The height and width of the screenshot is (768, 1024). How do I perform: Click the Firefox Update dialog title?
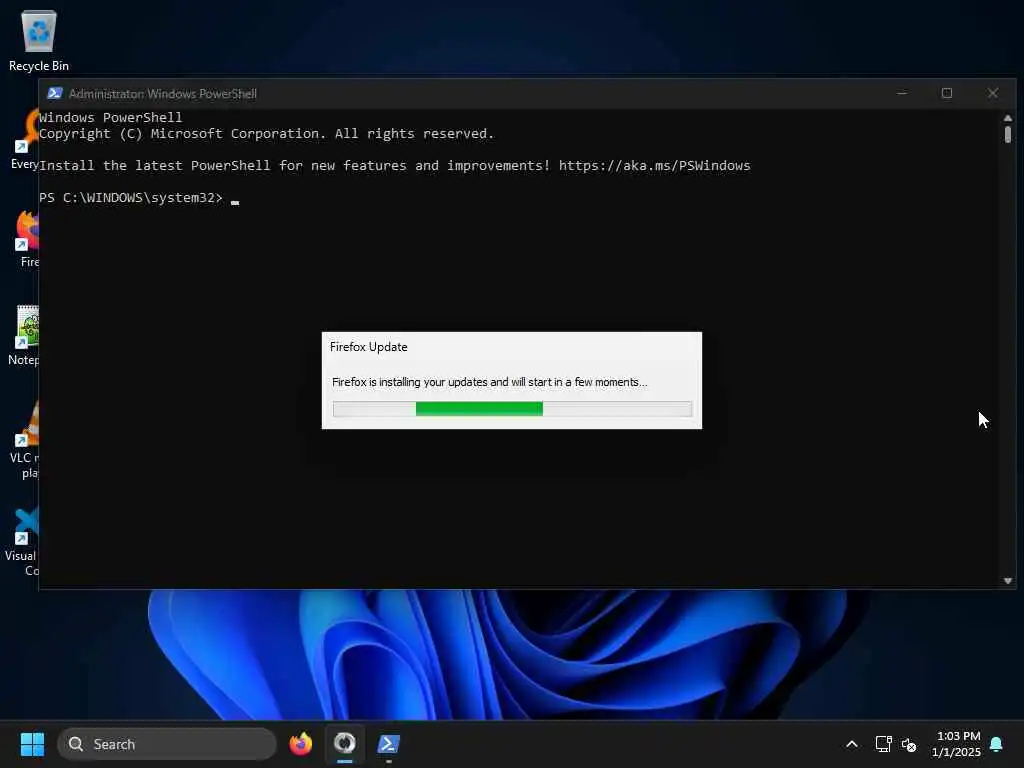368,347
